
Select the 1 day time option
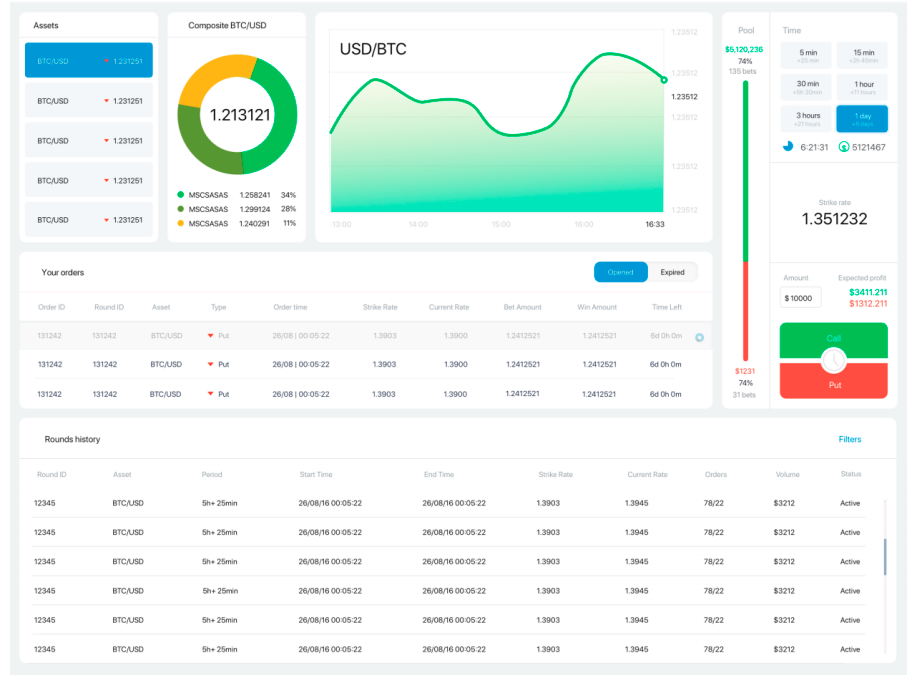(x=862, y=119)
